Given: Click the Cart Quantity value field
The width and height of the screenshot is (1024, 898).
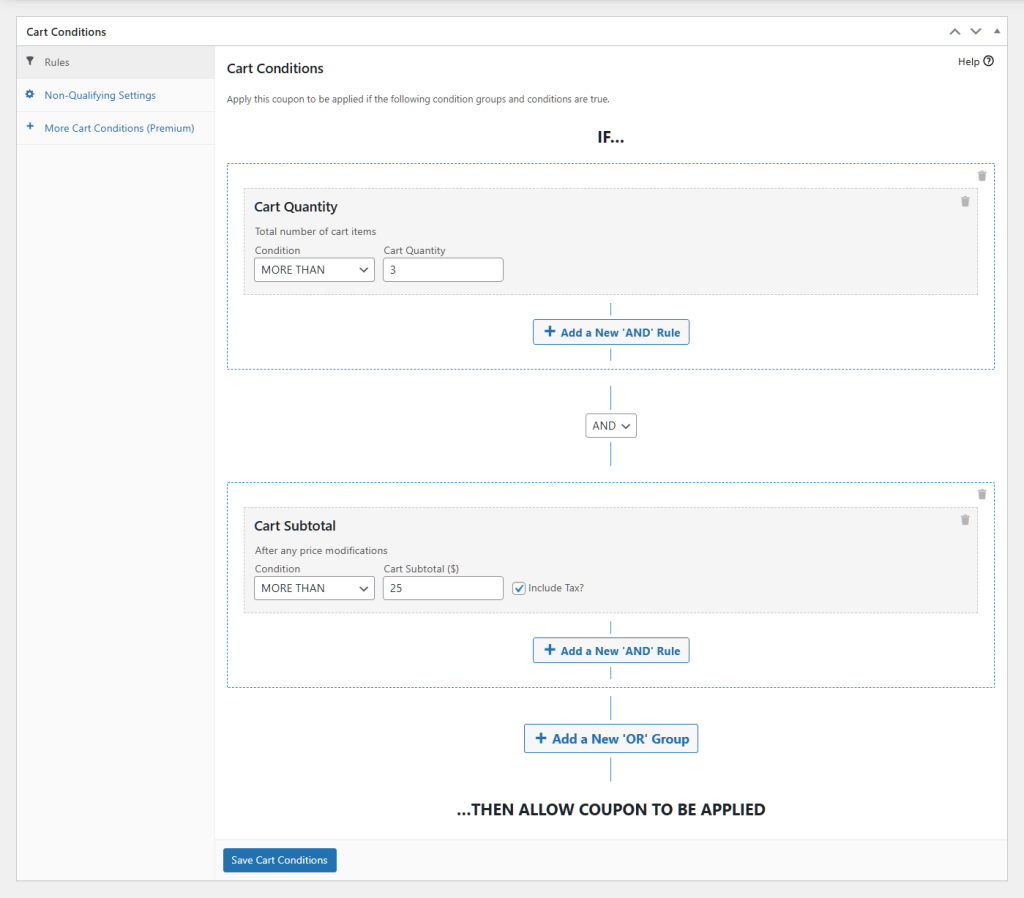Looking at the screenshot, I should coord(443,269).
